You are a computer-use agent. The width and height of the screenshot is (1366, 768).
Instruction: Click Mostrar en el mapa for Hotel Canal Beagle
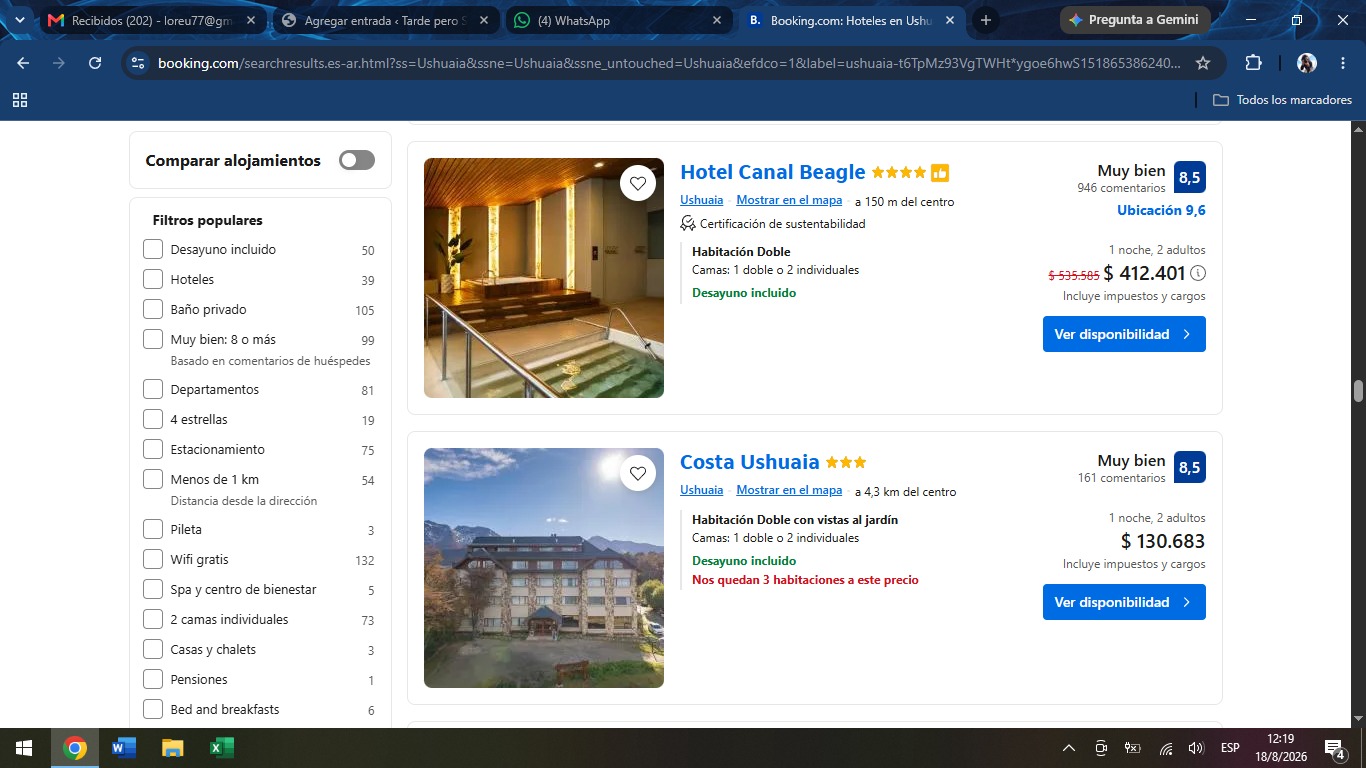(x=789, y=200)
